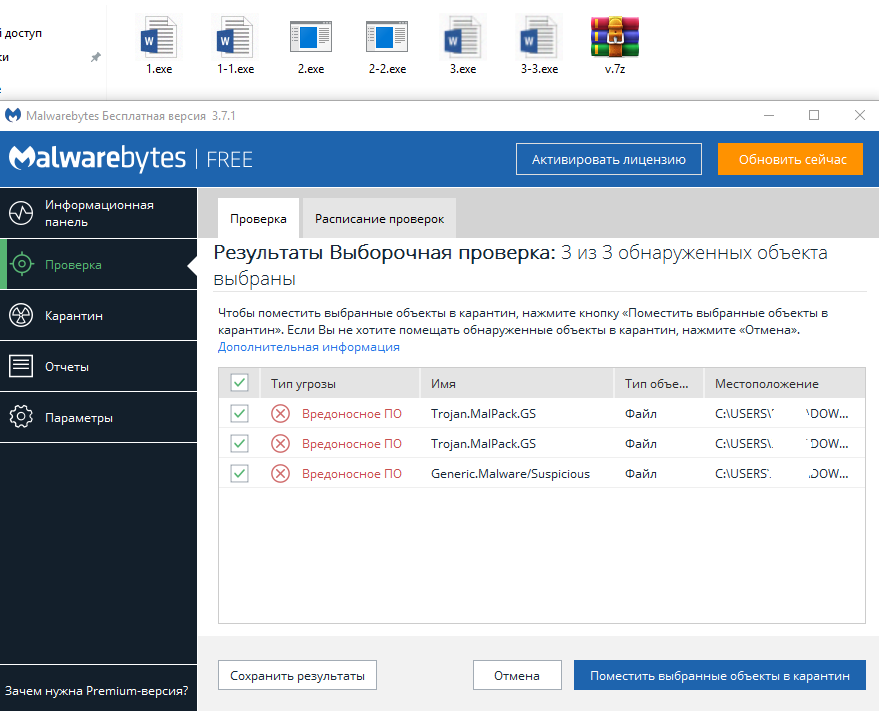Click red threat icon in Generic.Malware/Suspicious row
Viewport: 879px width, 711px height.
[x=280, y=474]
